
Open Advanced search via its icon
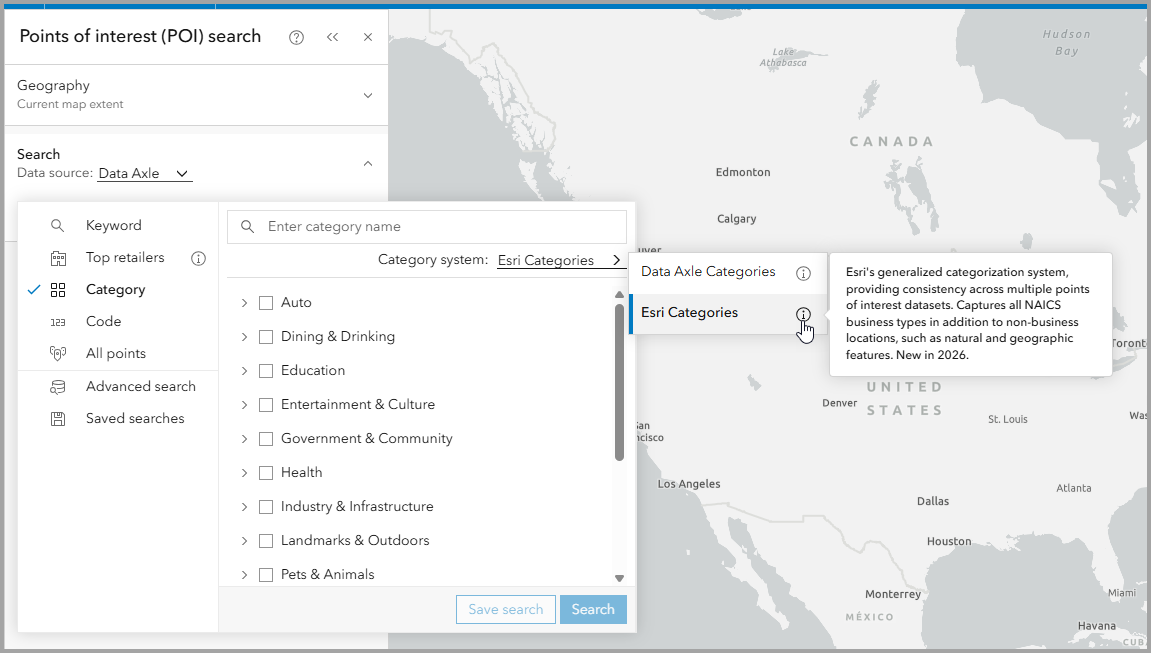tap(58, 387)
